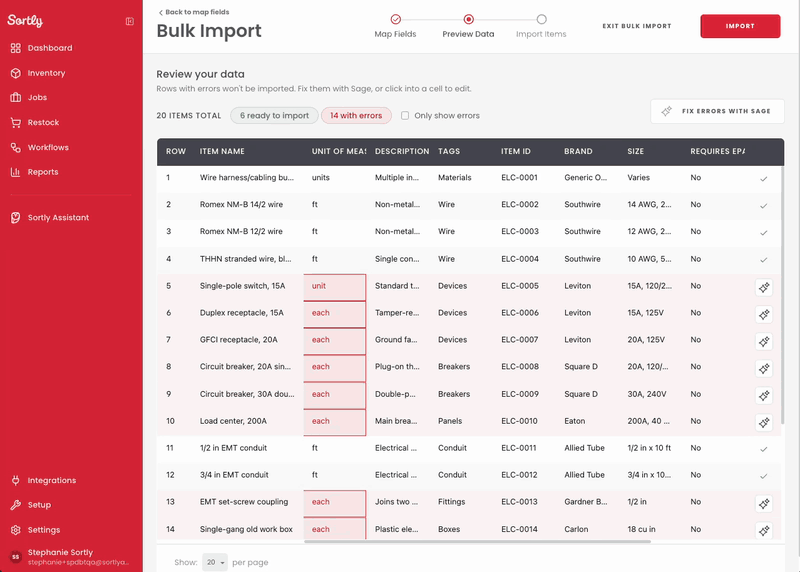
Task: Click 'Romex NM-B 14/2 wire' cell
Action: click(x=241, y=205)
